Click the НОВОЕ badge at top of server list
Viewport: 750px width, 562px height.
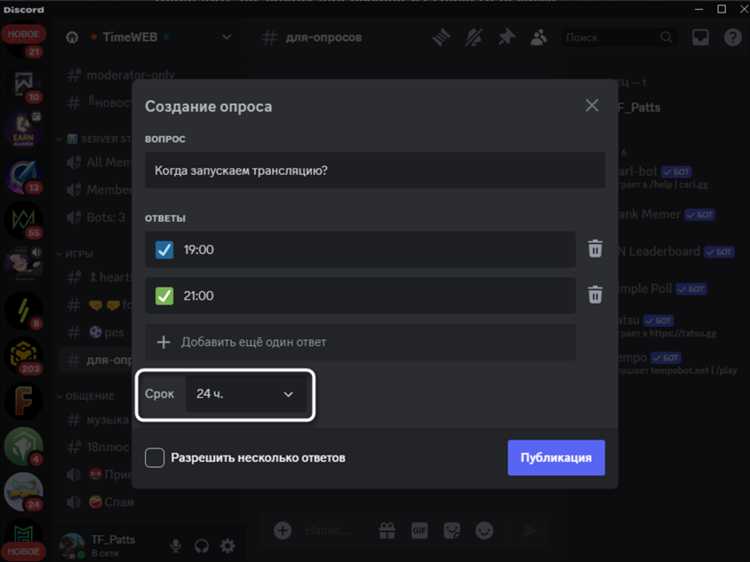[x=23, y=34]
